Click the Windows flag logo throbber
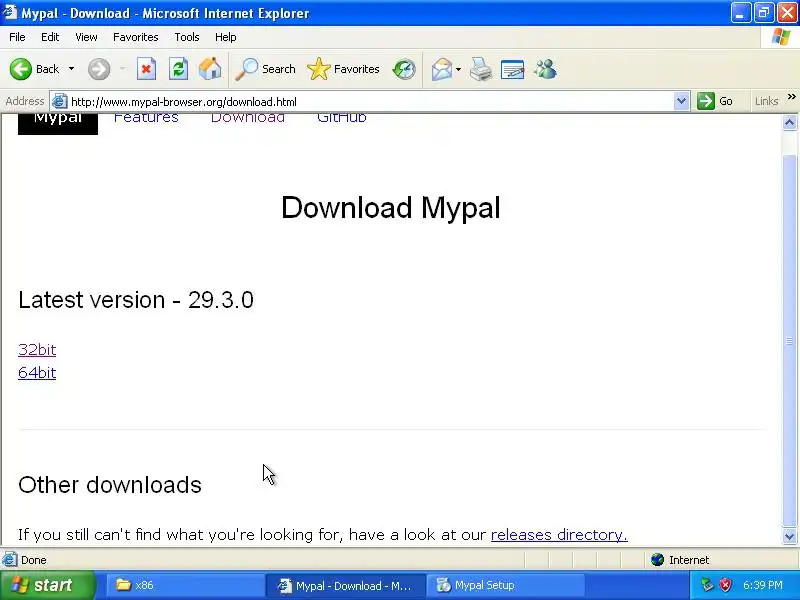Viewport: 800px width, 600px height. pyautogui.click(x=781, y=37)
